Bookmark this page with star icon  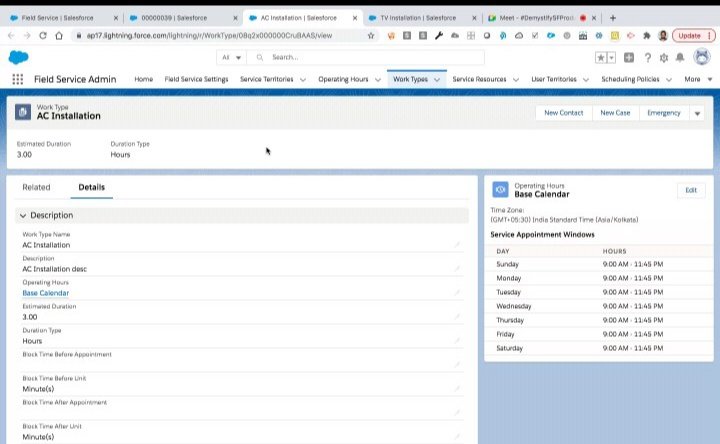pyautogui.click(x=371, y=35)
